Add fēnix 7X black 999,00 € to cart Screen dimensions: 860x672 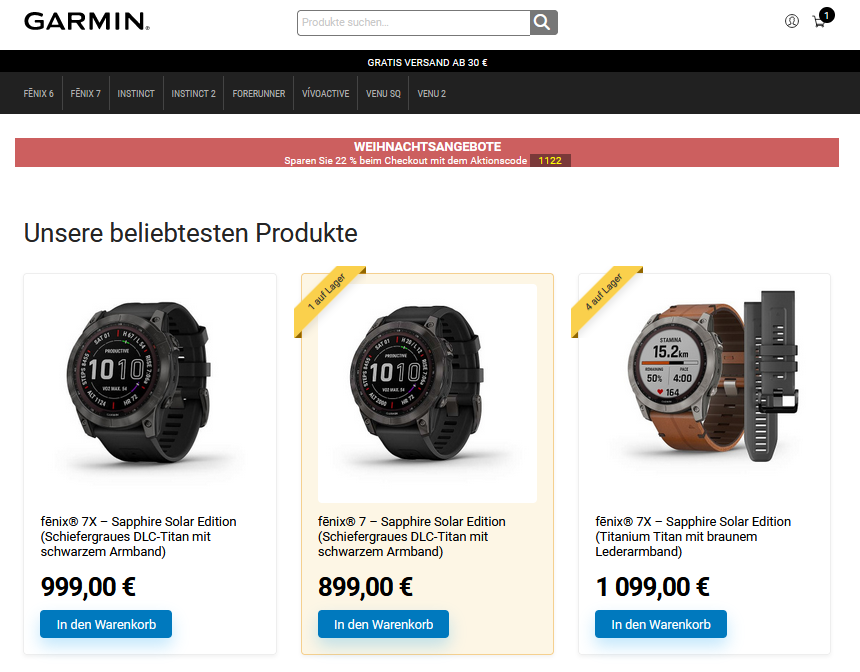click(106, 624)
